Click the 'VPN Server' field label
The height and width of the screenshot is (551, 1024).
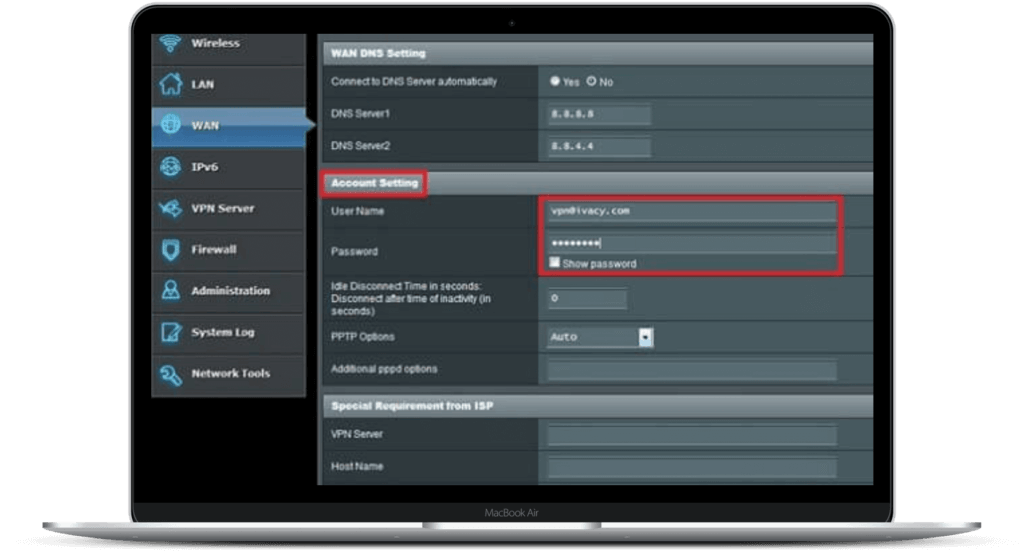pos(357,434)
